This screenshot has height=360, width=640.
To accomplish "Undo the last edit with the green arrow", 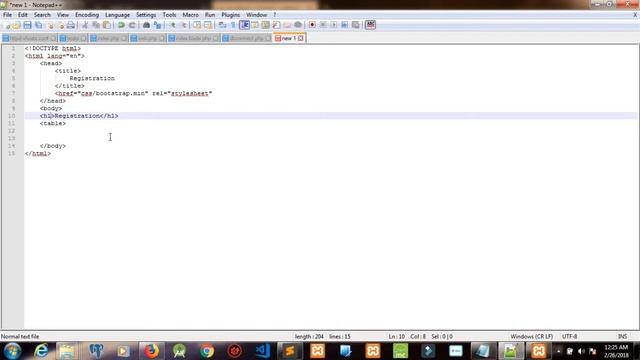I will pyautogui.click(x=121, y=25).
